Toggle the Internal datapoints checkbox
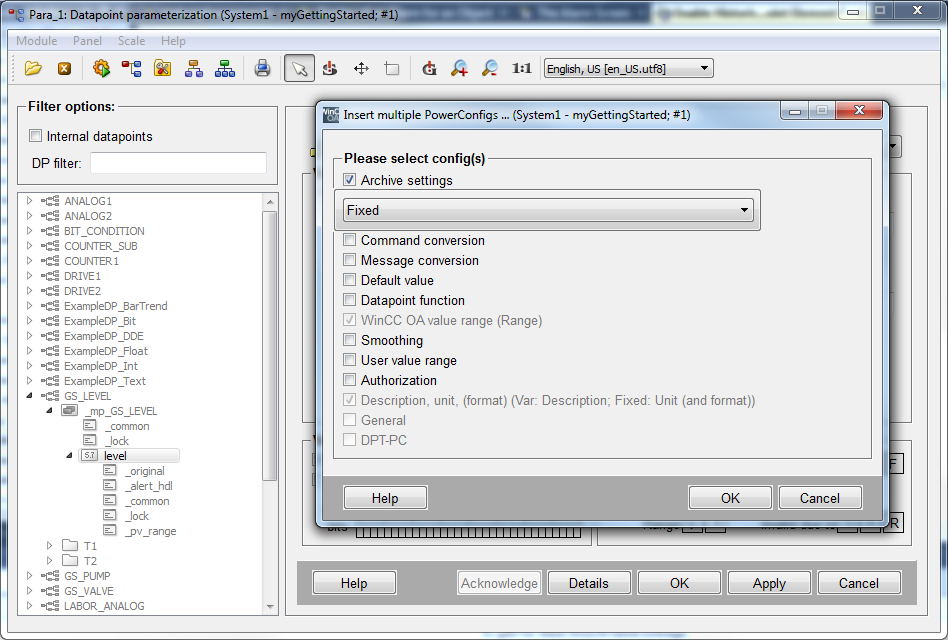 point(36,137)
